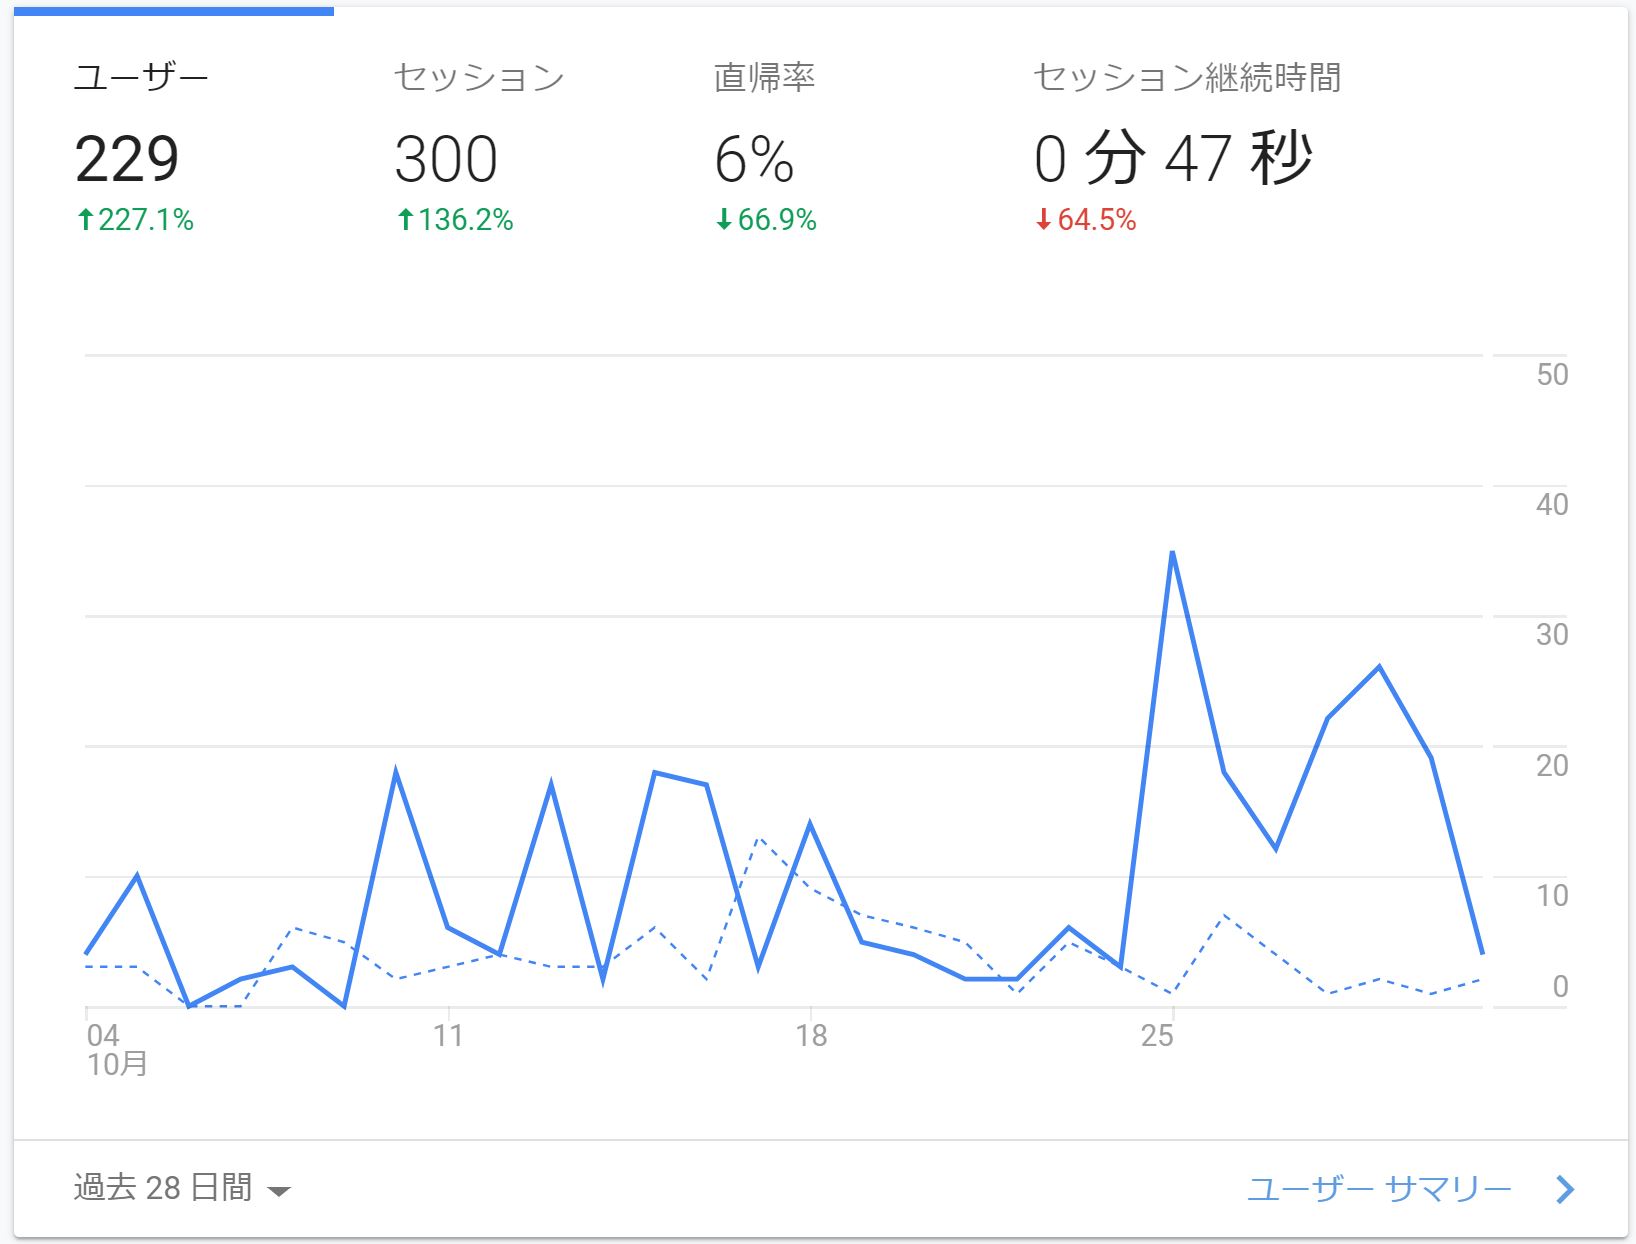Click the 0 分 47 秒 duration value
Screen dimensions: 1636x1244
[x=1173, y=160]
